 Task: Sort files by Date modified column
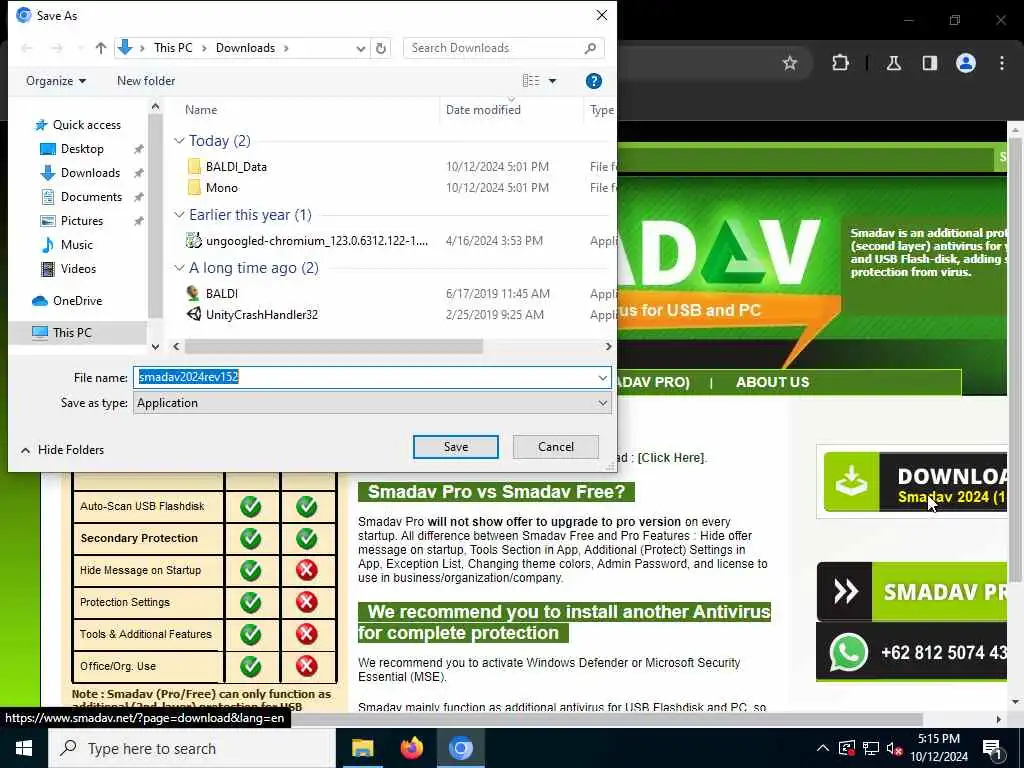(x=483, y=110)
